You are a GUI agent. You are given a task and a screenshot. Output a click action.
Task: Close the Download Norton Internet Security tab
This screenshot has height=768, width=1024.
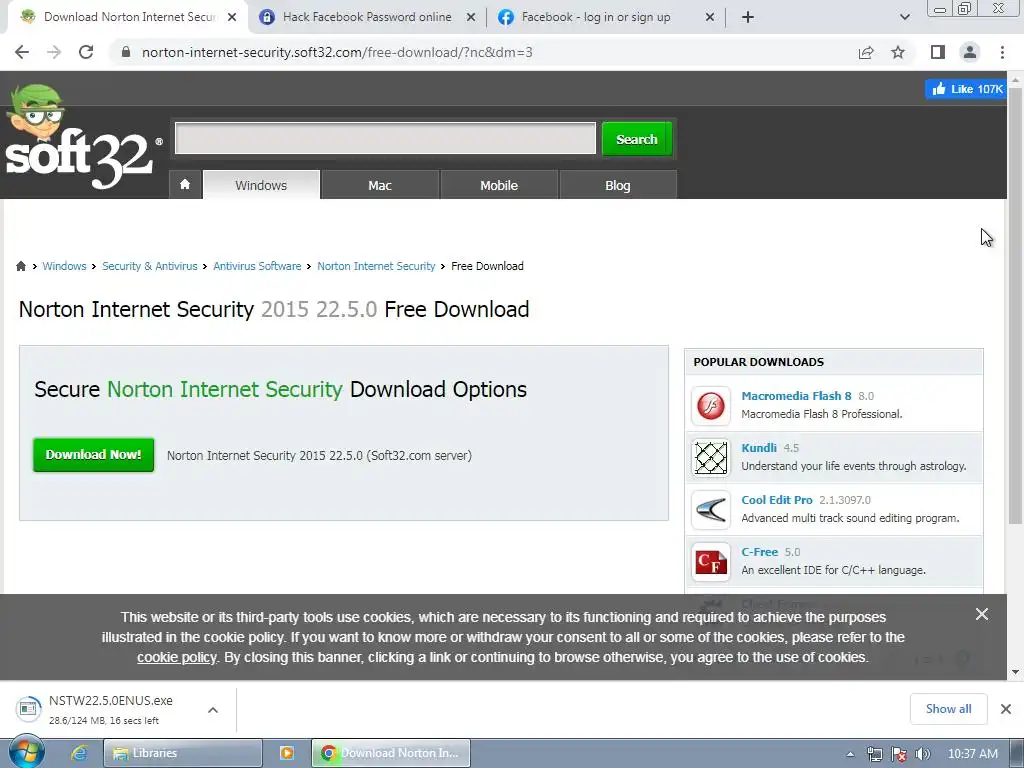click(232, 18)
